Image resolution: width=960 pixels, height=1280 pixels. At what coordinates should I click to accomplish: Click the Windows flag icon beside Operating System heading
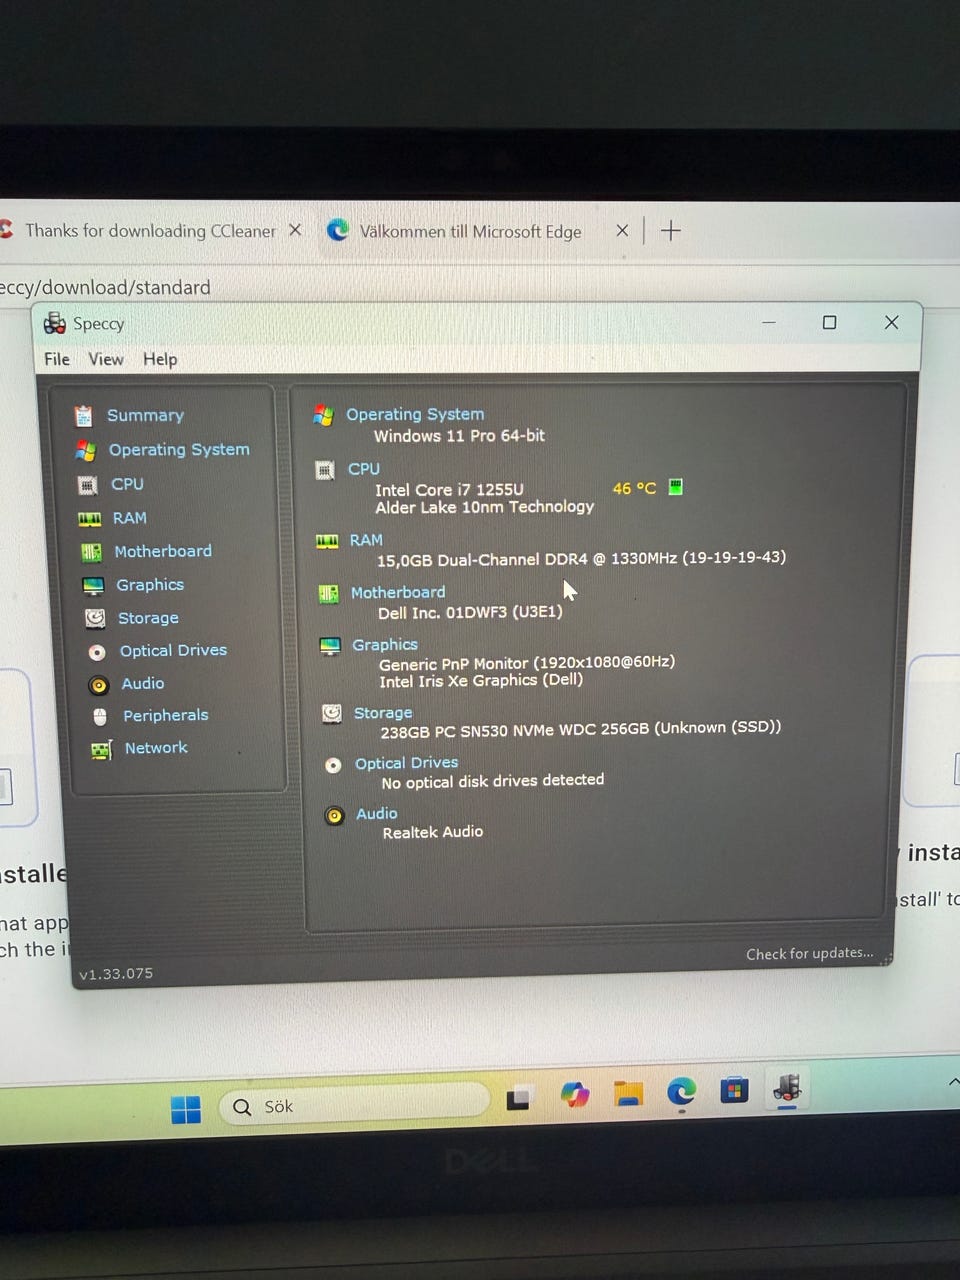(323, 415)
